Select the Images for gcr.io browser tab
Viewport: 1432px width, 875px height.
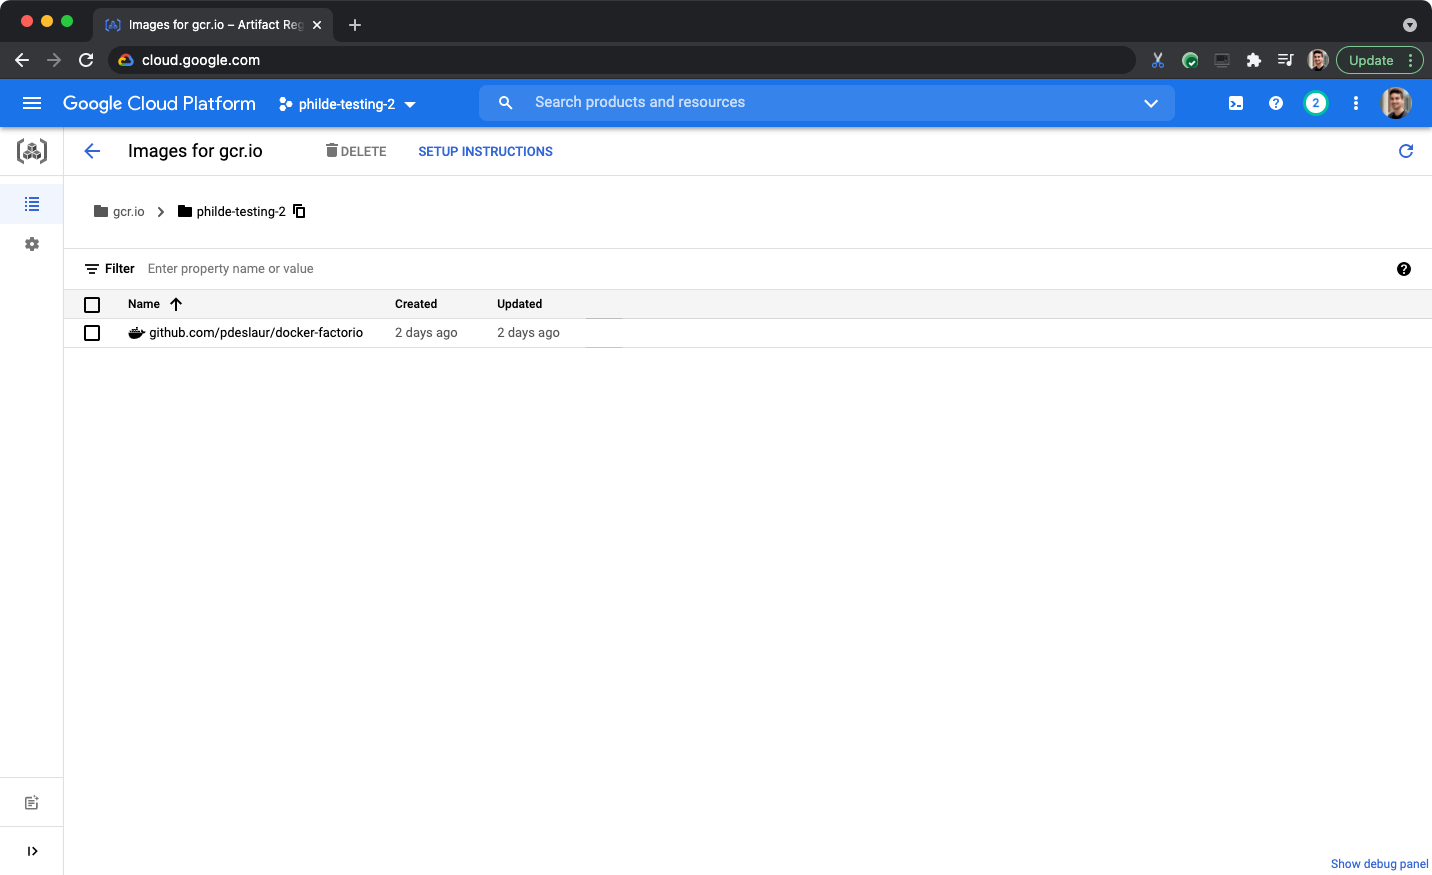(213, 25)
